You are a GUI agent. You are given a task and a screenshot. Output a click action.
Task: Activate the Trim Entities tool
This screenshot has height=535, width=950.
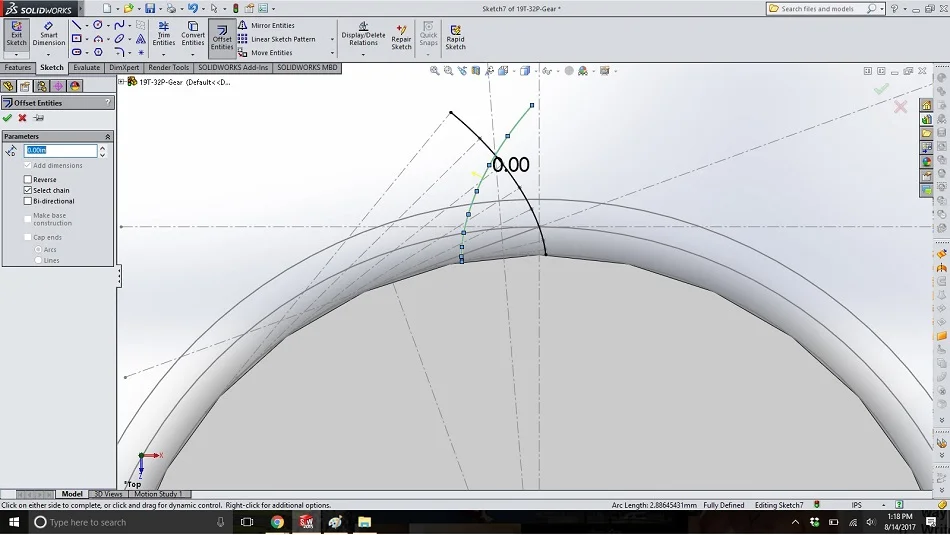pyautogui.click(x=164, y=34)
